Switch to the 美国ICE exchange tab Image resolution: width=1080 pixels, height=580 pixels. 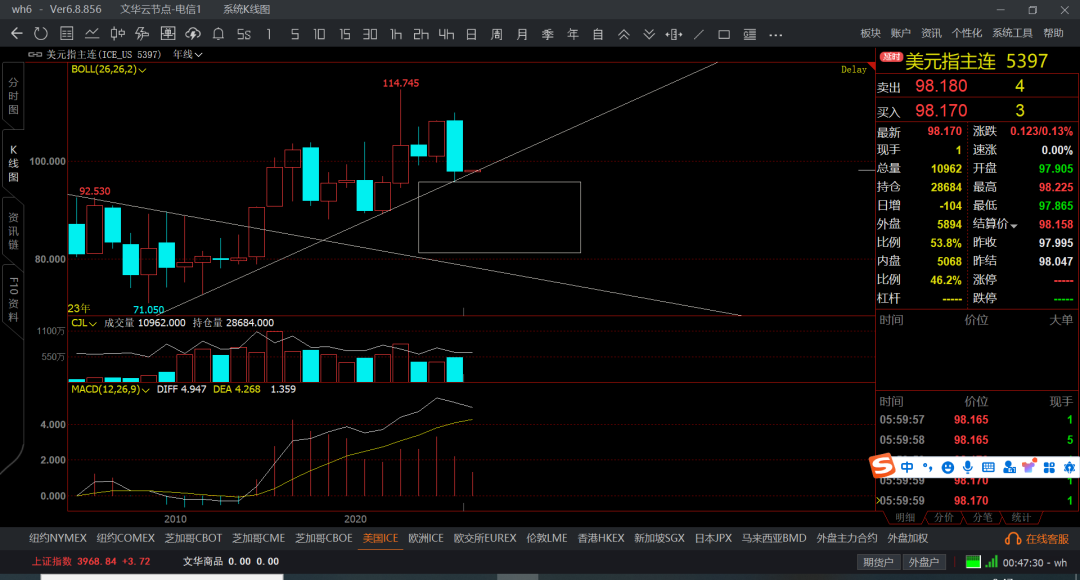(380, 539)
